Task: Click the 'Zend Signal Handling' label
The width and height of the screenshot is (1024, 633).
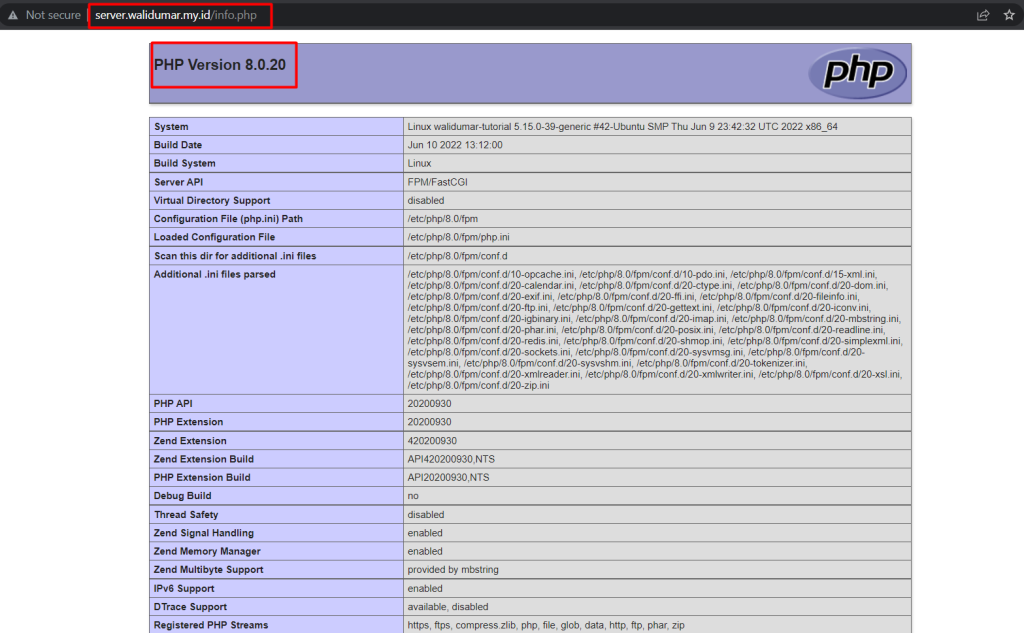Action: click(x=204, y=533)
